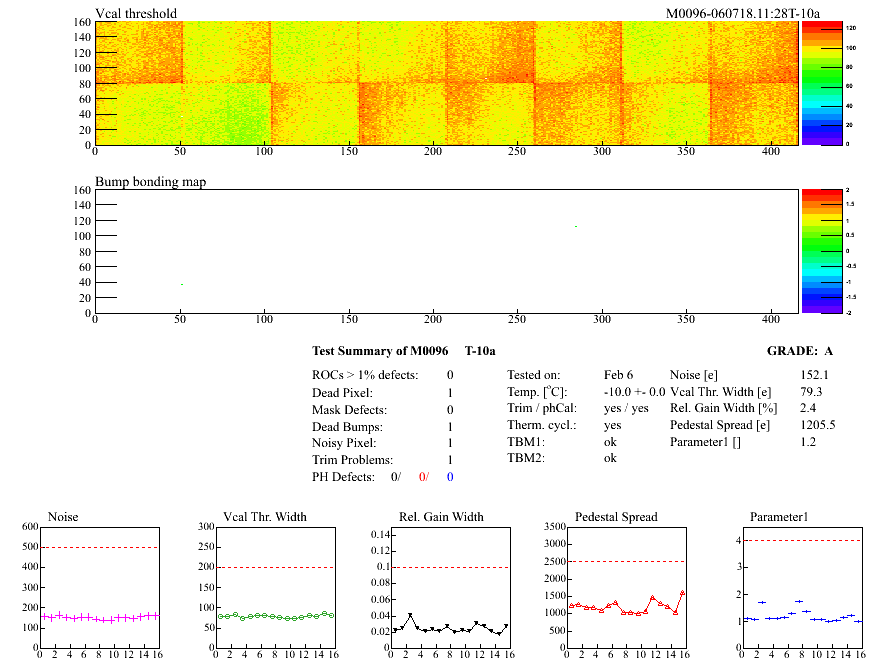Click the green defect dot near x=285
Viewport: 896px width, 672px height.
576,226
